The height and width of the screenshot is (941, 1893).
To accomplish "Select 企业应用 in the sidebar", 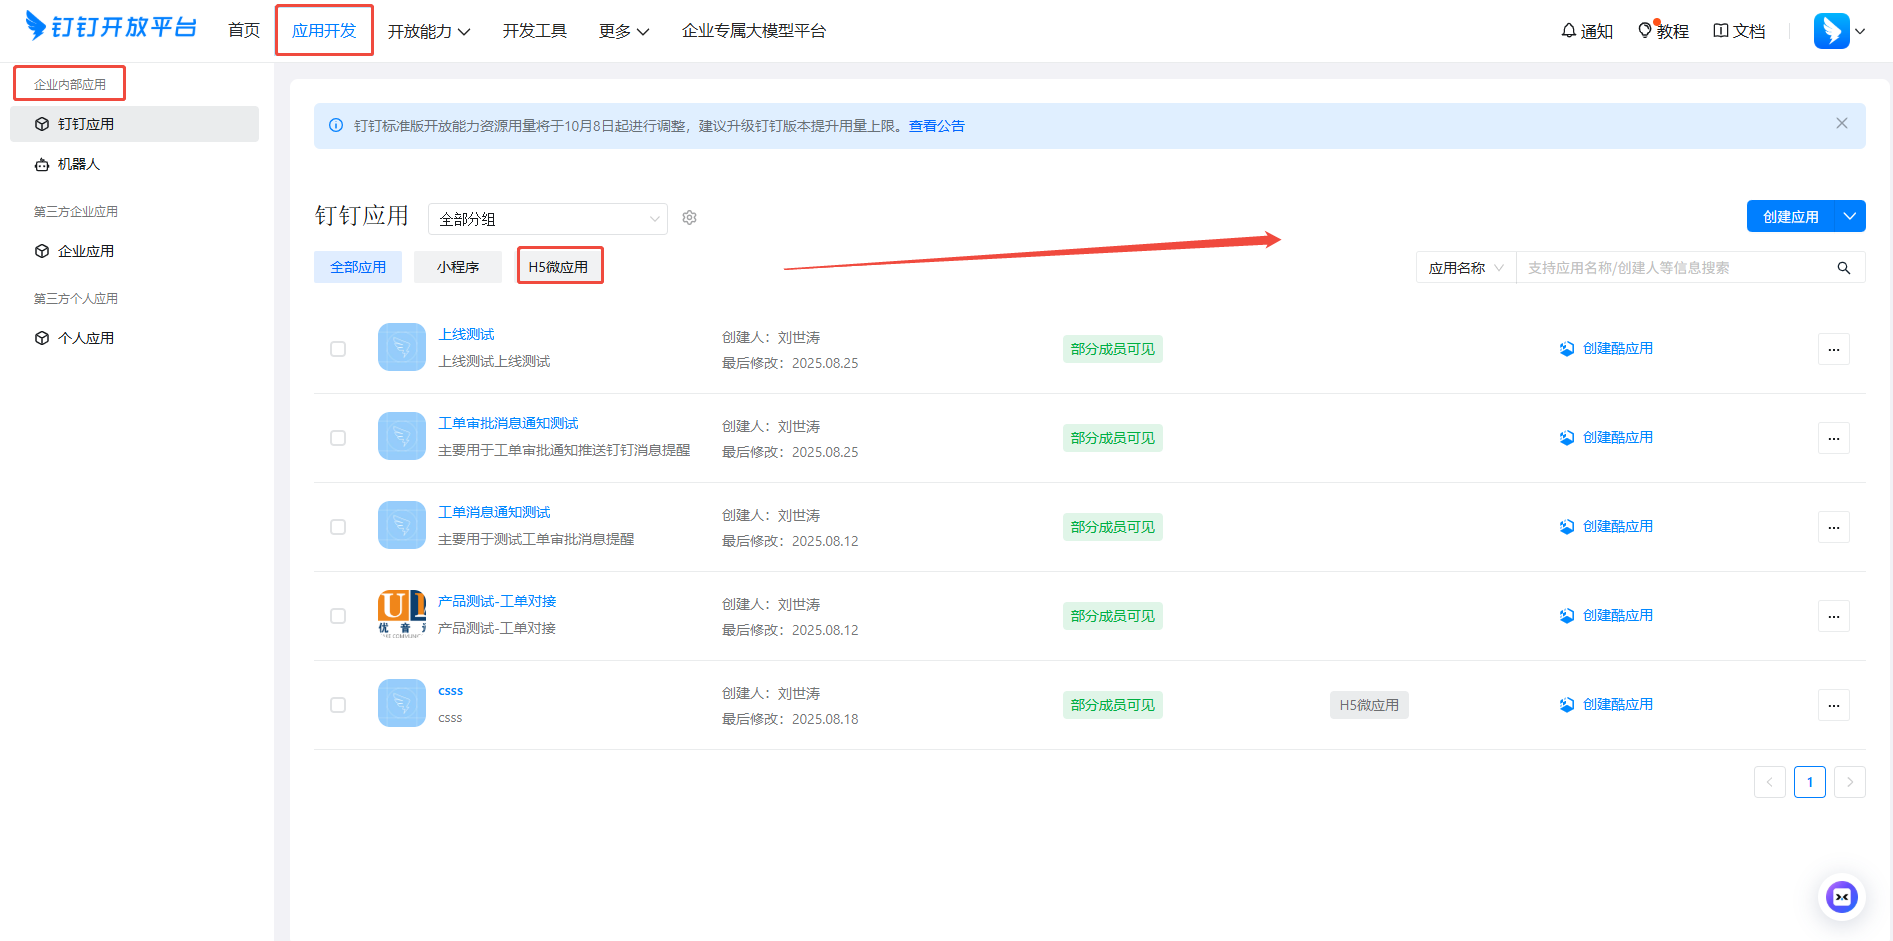I will (x=134, y=251).
